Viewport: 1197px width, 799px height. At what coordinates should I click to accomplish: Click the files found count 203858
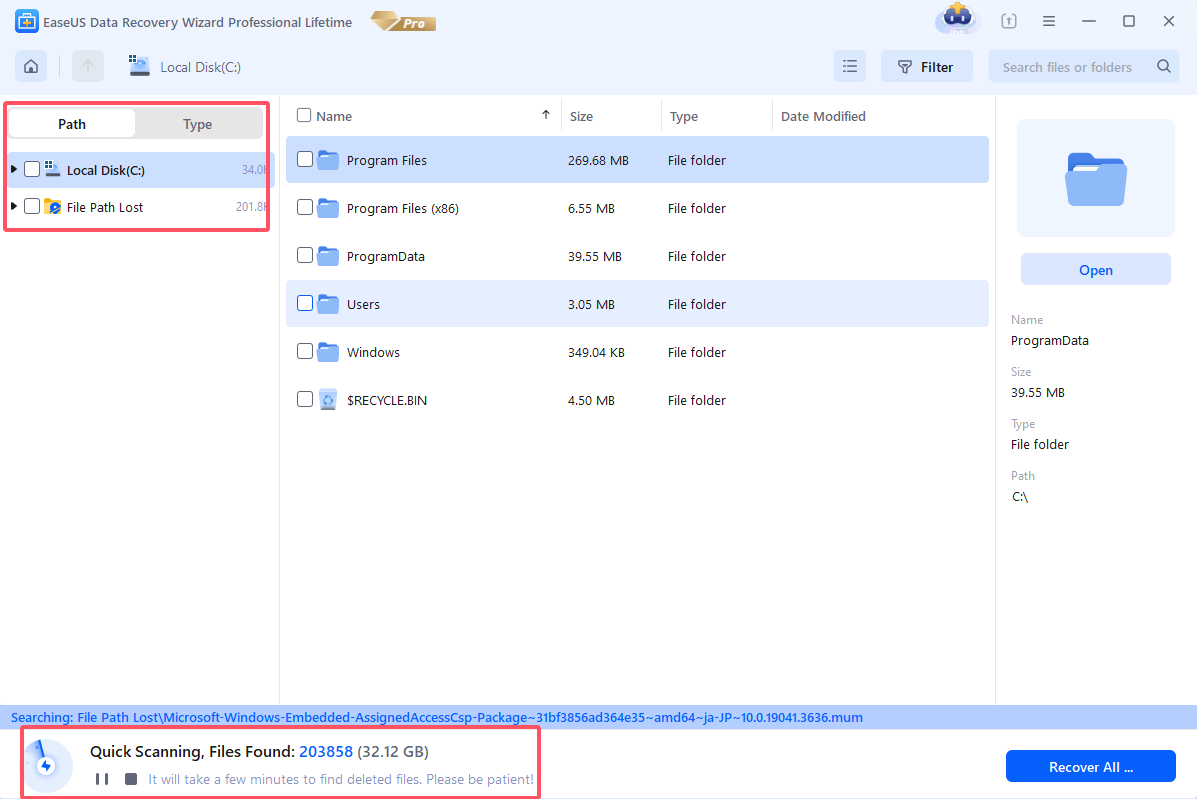coord(326,752)
